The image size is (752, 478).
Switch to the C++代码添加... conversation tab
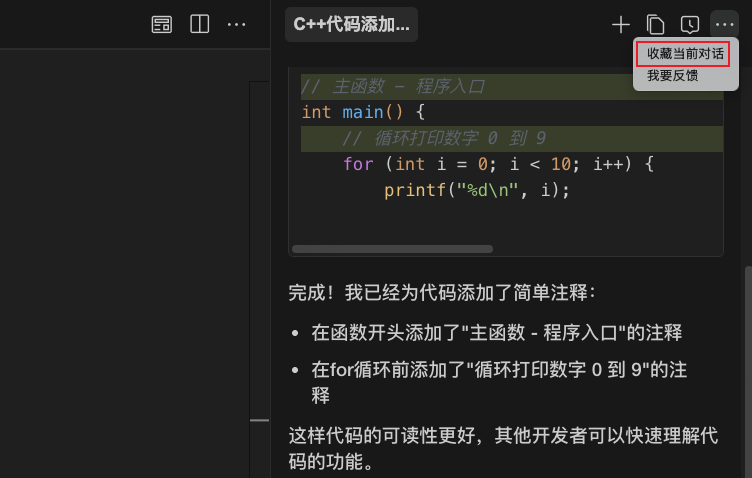coord(351,25)
